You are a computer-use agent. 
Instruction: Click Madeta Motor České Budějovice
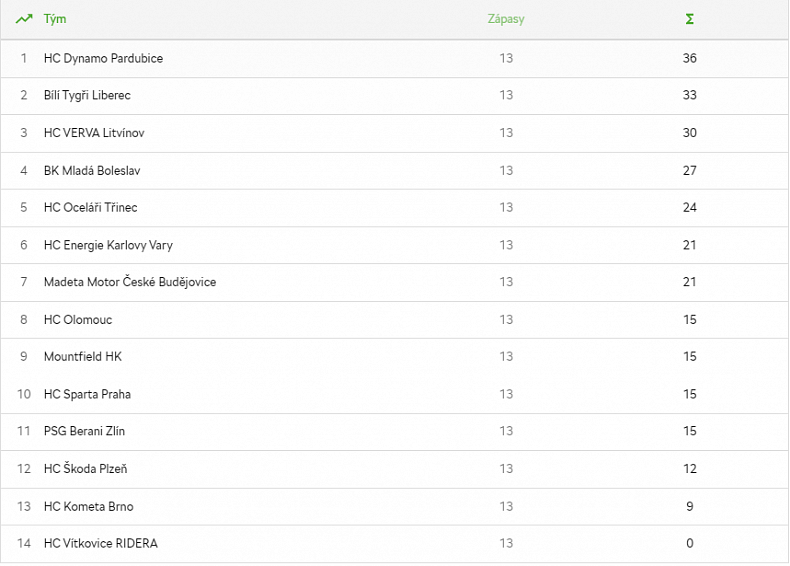coord(130,282)
